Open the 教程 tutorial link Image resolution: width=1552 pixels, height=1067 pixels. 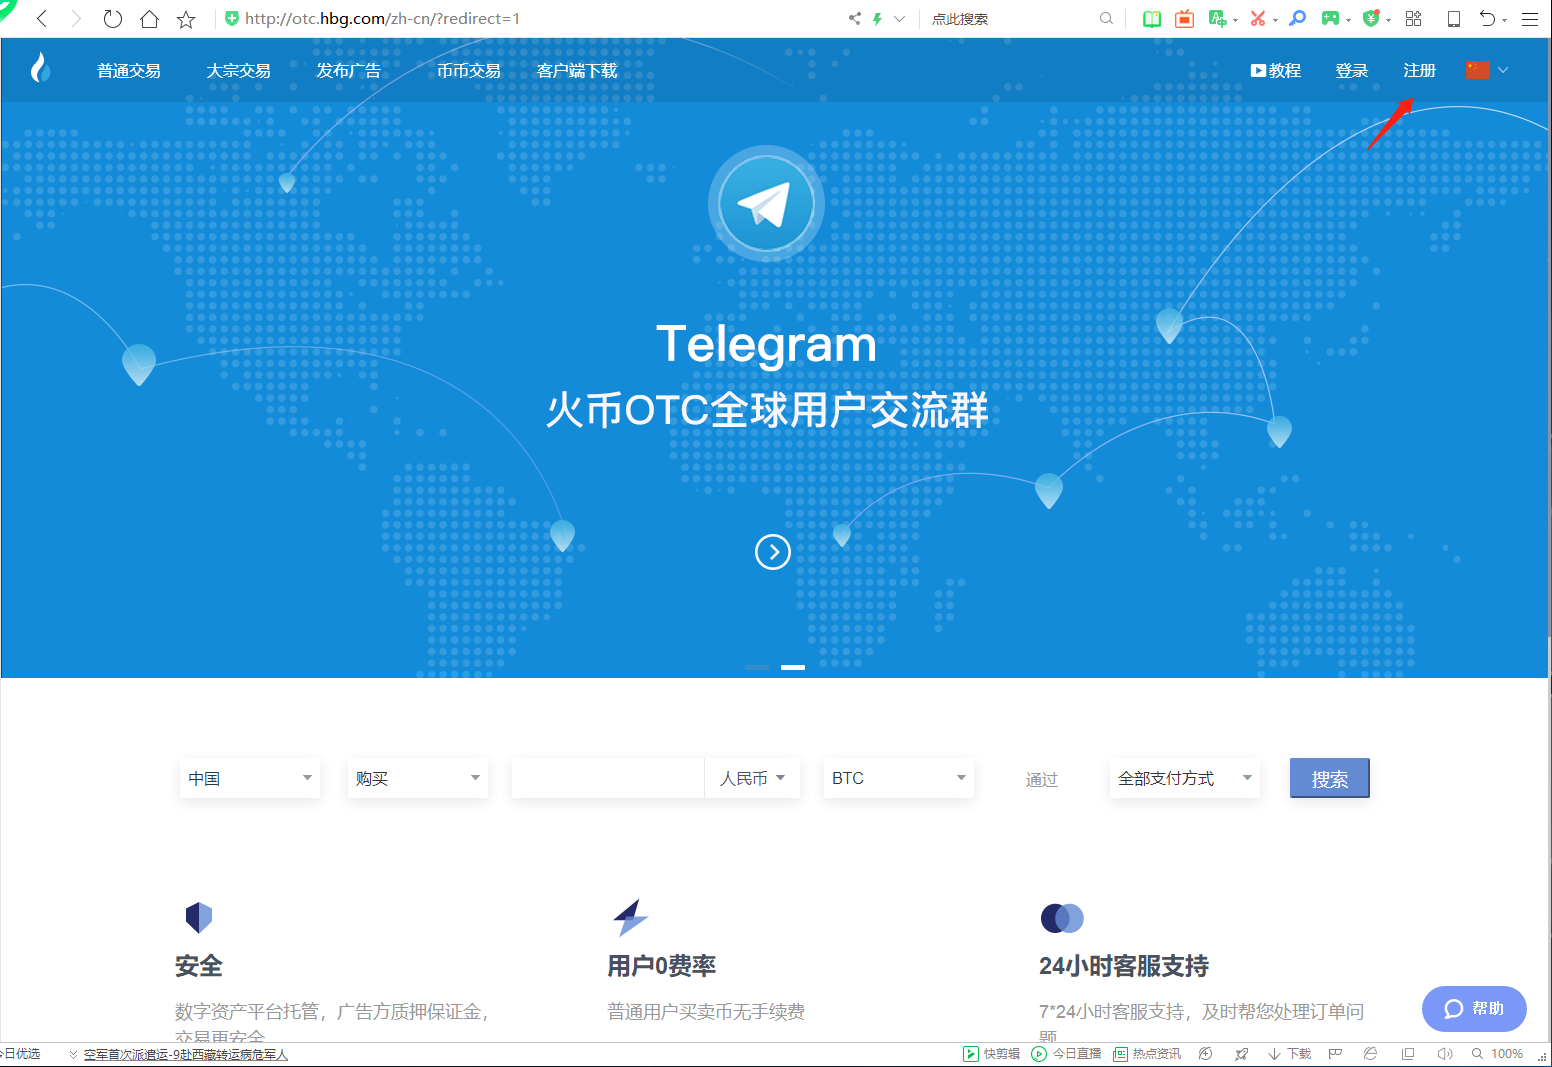point(1276,71)
